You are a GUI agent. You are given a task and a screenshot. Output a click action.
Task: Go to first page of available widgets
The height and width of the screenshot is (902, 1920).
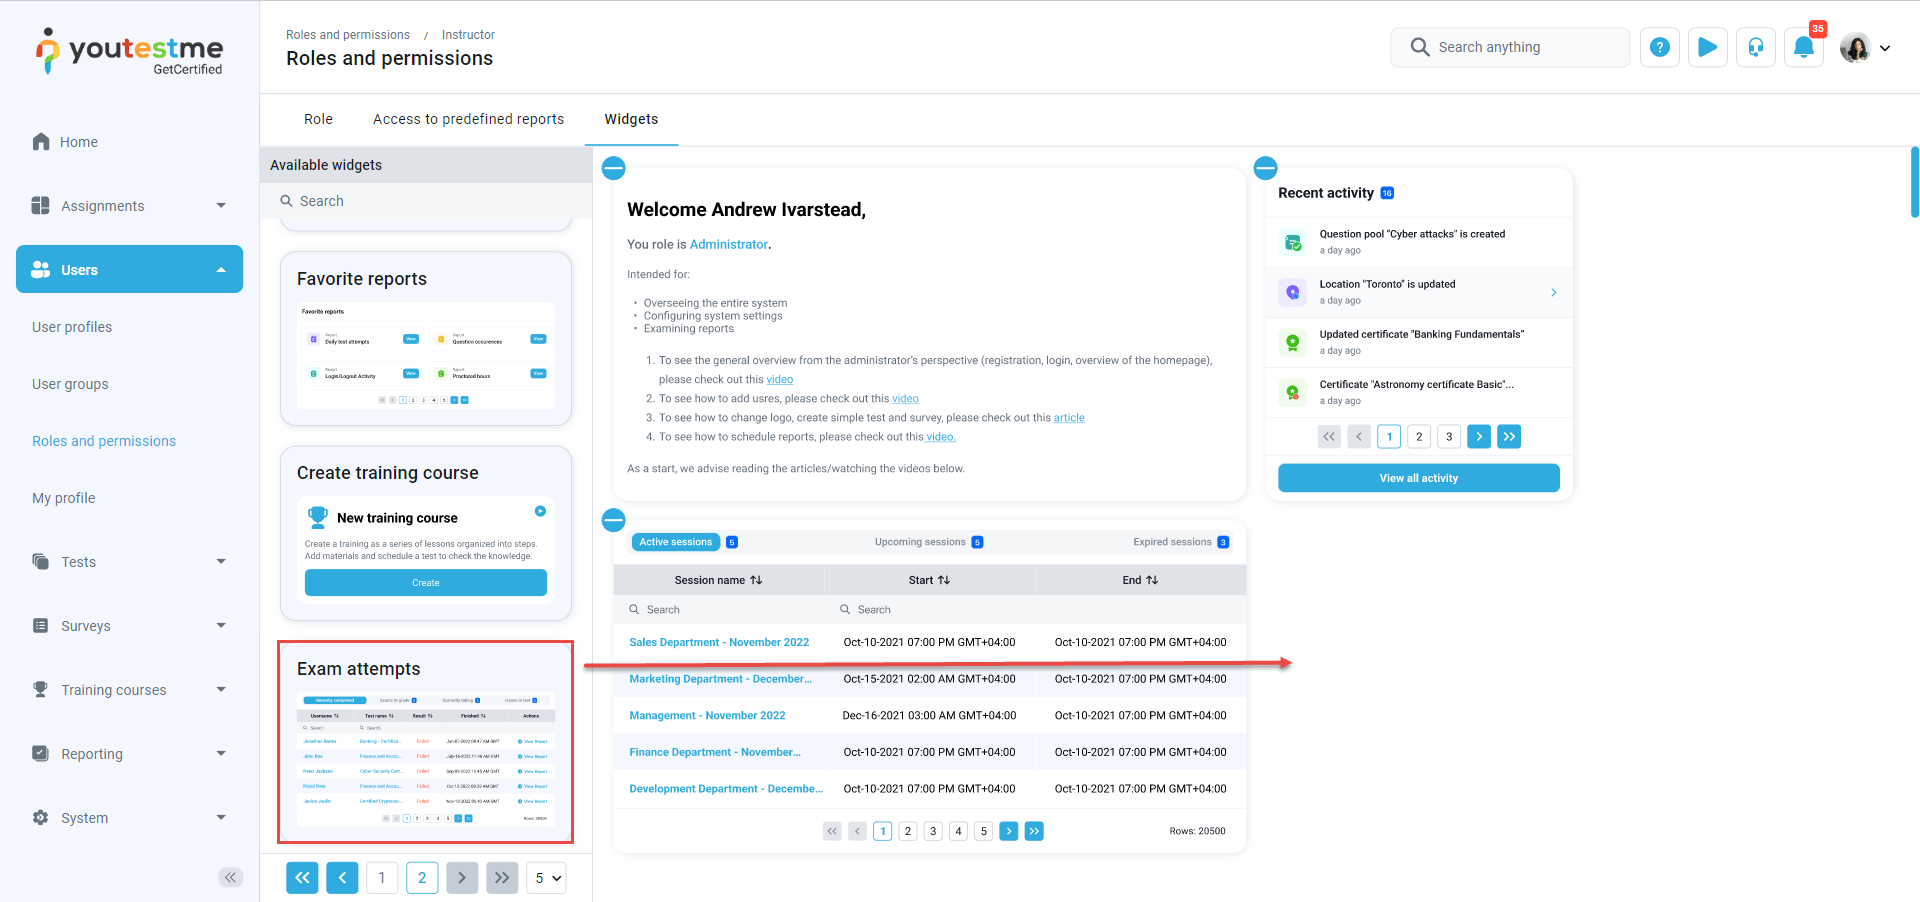(302, 878)
